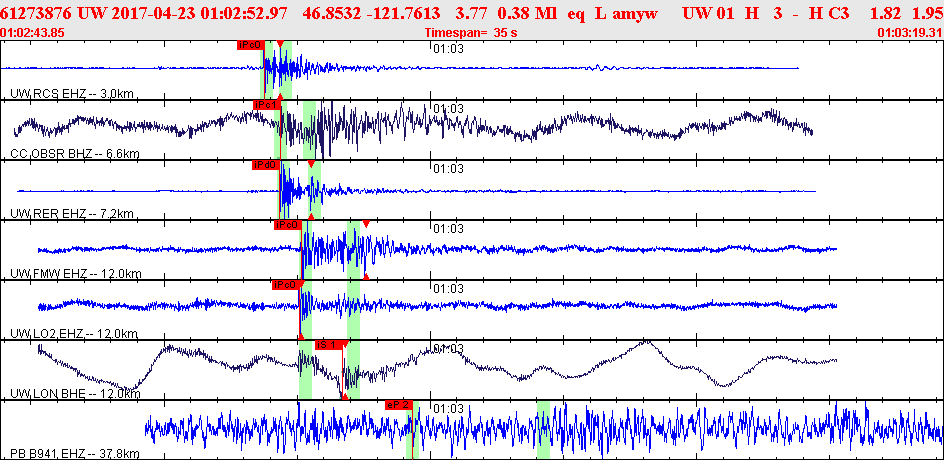This screenshot has height=460, width=944.
Task: Select the iPc1 pick label on OBSR trace
Action: tap(267, 105)
